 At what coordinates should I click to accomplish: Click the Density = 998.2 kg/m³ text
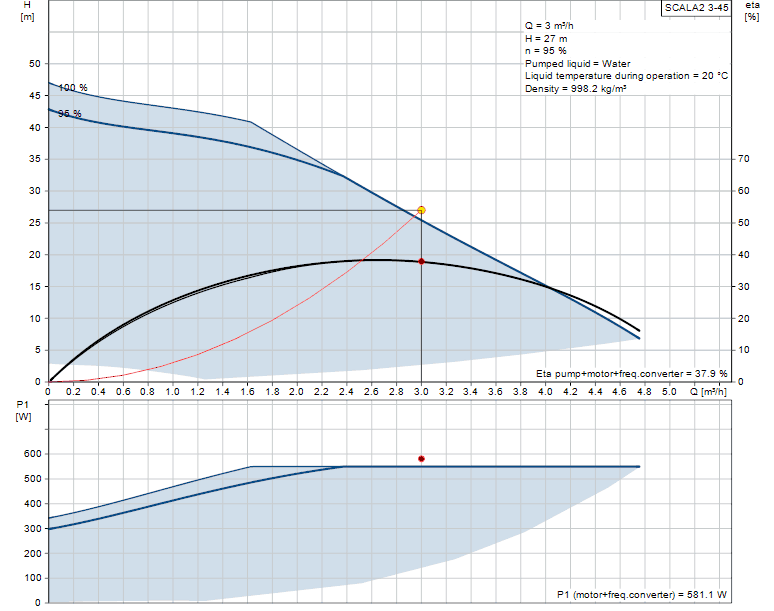pyautogui.click(x=576, y=89)
